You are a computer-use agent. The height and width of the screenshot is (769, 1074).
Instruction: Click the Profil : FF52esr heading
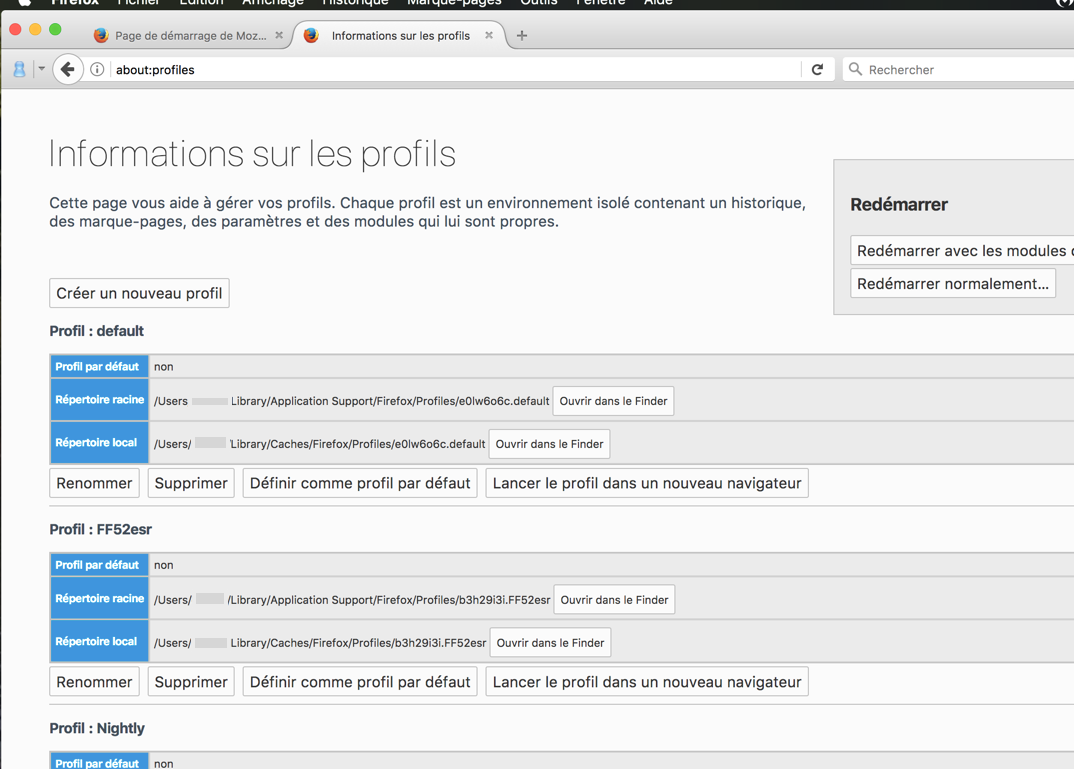pos(101,529)
